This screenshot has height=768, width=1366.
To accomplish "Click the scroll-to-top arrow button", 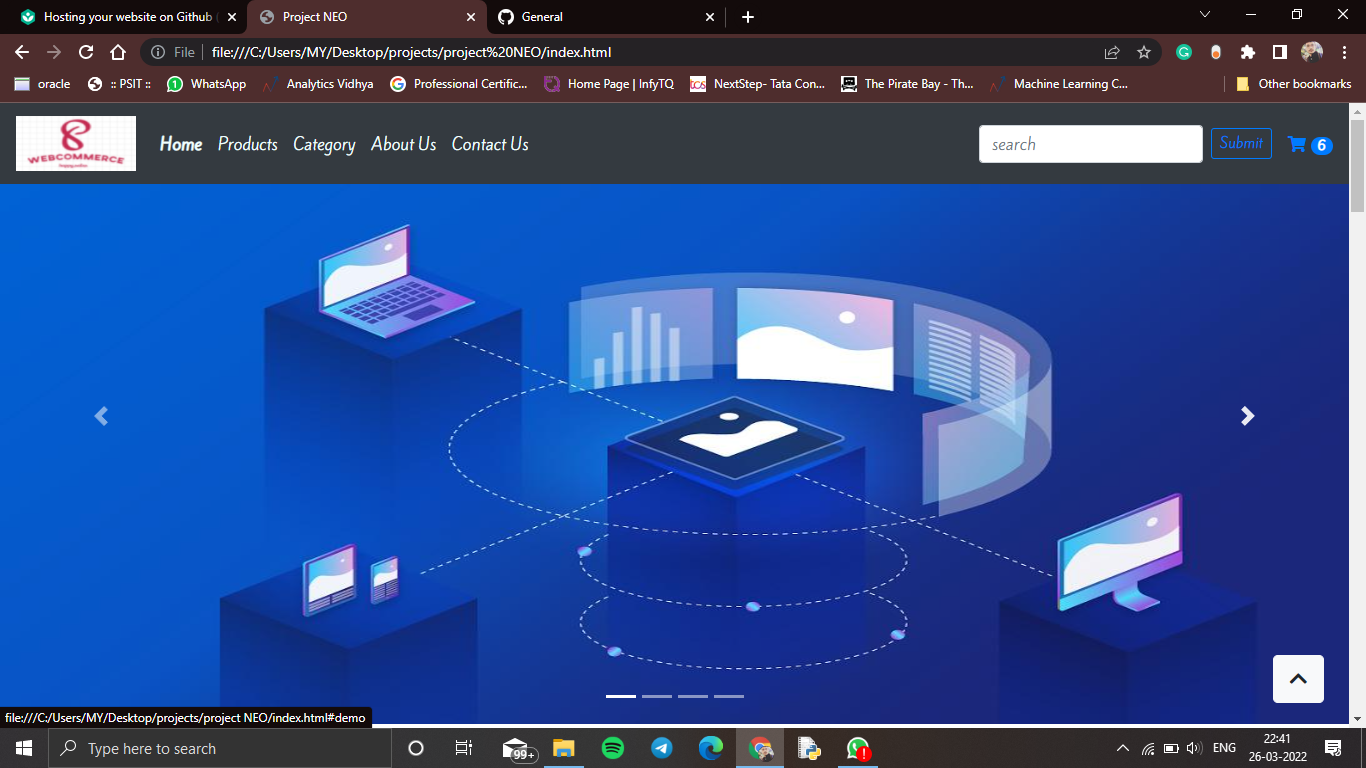I will click(1298, 679).
